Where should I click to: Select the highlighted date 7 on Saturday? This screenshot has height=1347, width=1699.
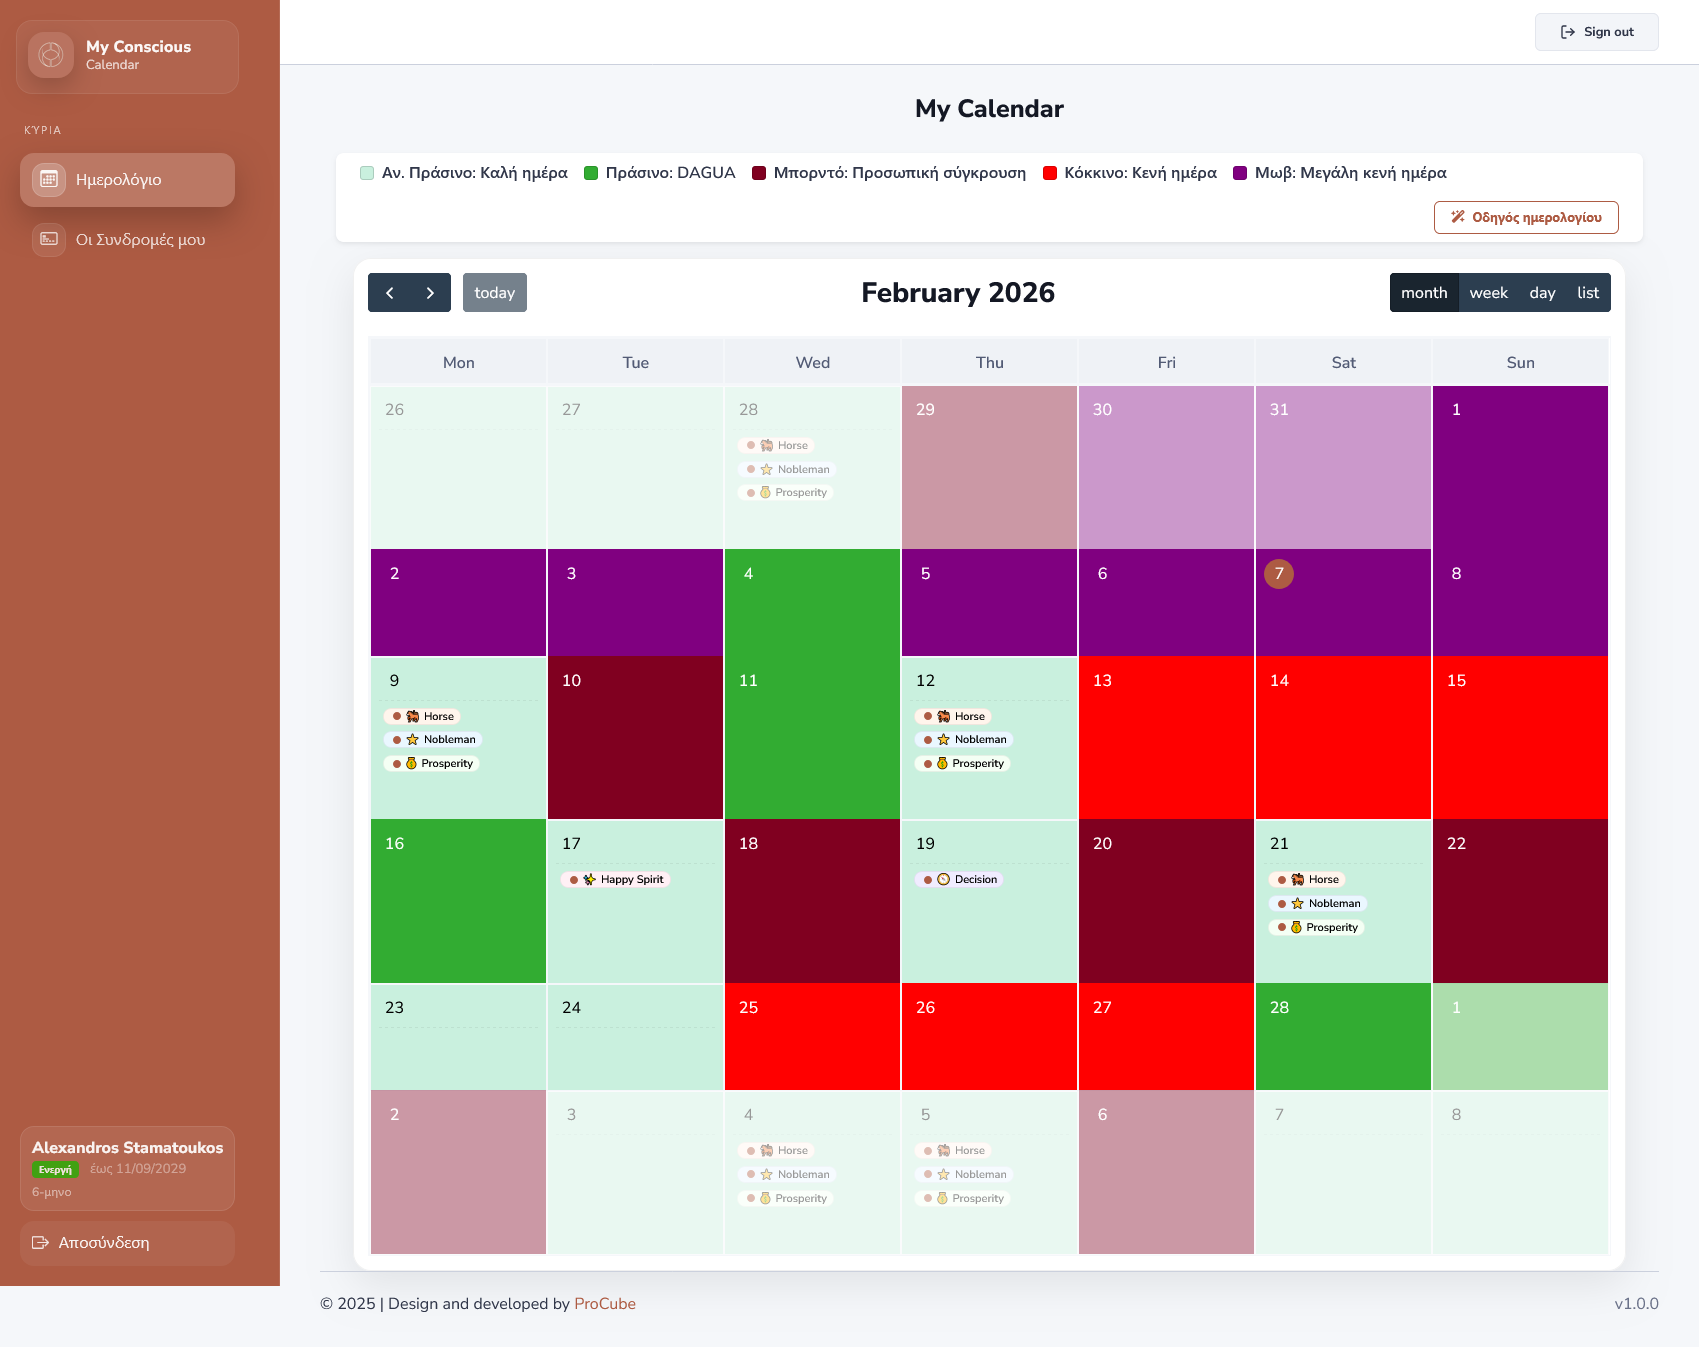point(1279,574)
